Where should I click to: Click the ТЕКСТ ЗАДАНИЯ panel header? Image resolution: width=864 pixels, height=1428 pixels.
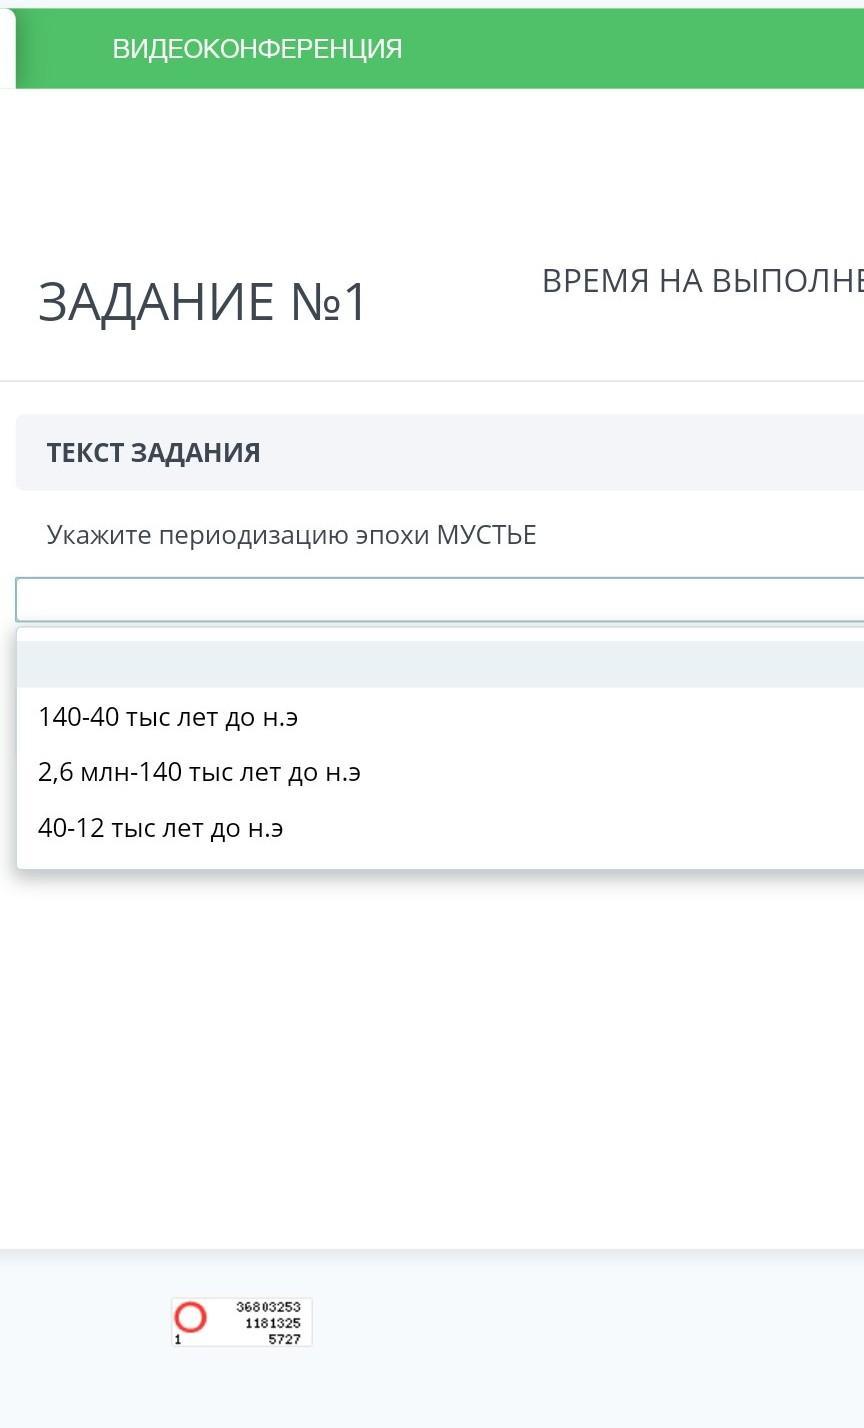(x=153, y=453)
